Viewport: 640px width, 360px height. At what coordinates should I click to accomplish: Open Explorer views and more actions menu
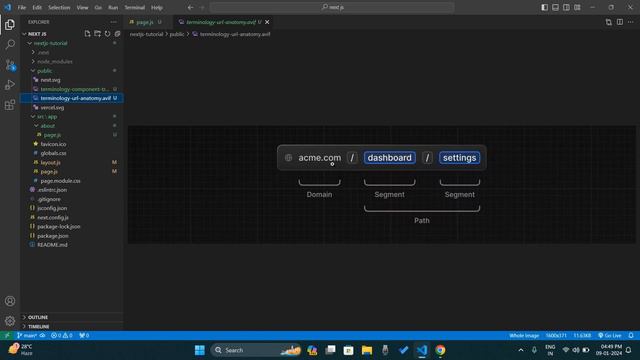(x=113, y=22)
